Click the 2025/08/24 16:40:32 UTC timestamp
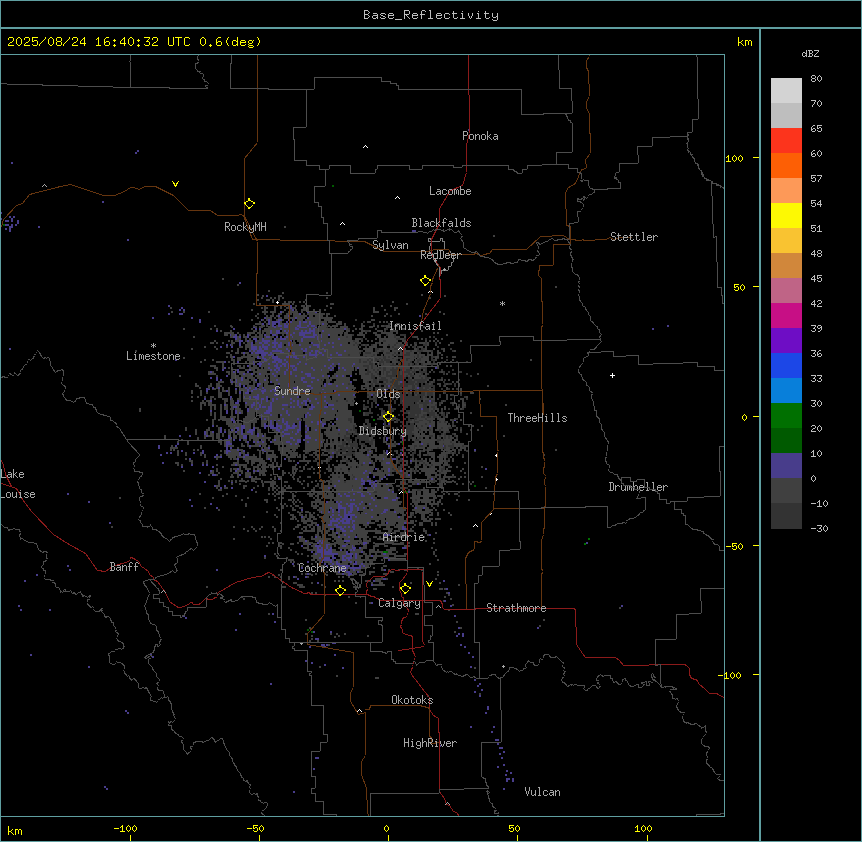 tap(99, 42)
